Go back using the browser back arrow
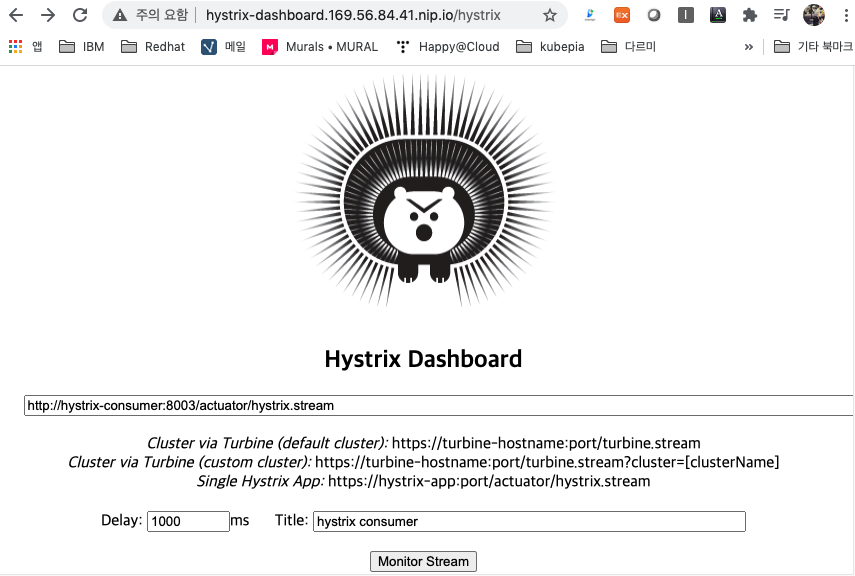 click(x=16, y=15)
